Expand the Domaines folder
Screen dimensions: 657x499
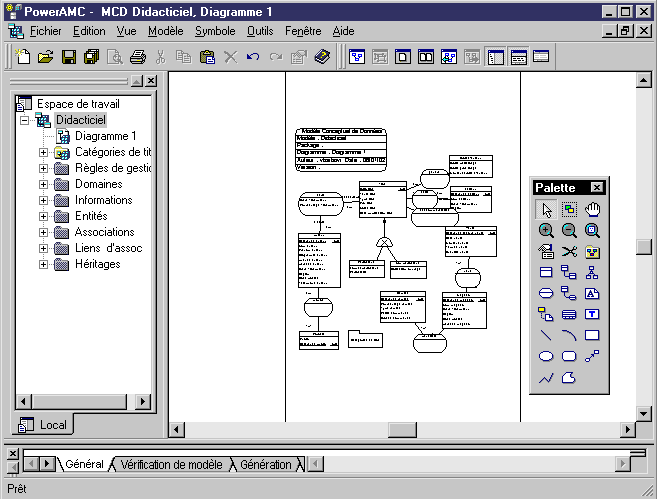coord(43,184)
